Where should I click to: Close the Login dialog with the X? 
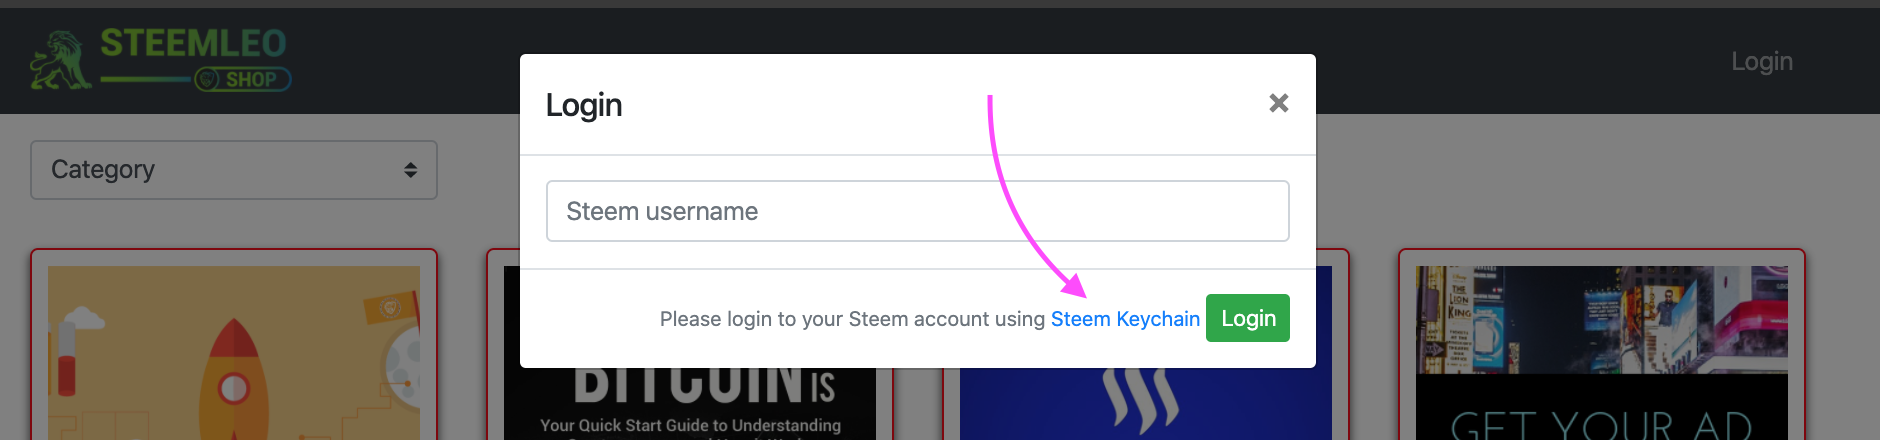[1278, 103]
